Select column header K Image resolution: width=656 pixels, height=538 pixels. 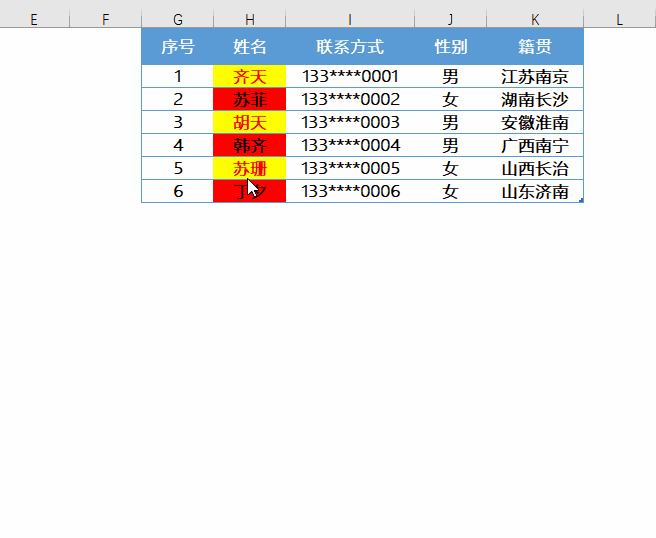[x=535, y=19]
